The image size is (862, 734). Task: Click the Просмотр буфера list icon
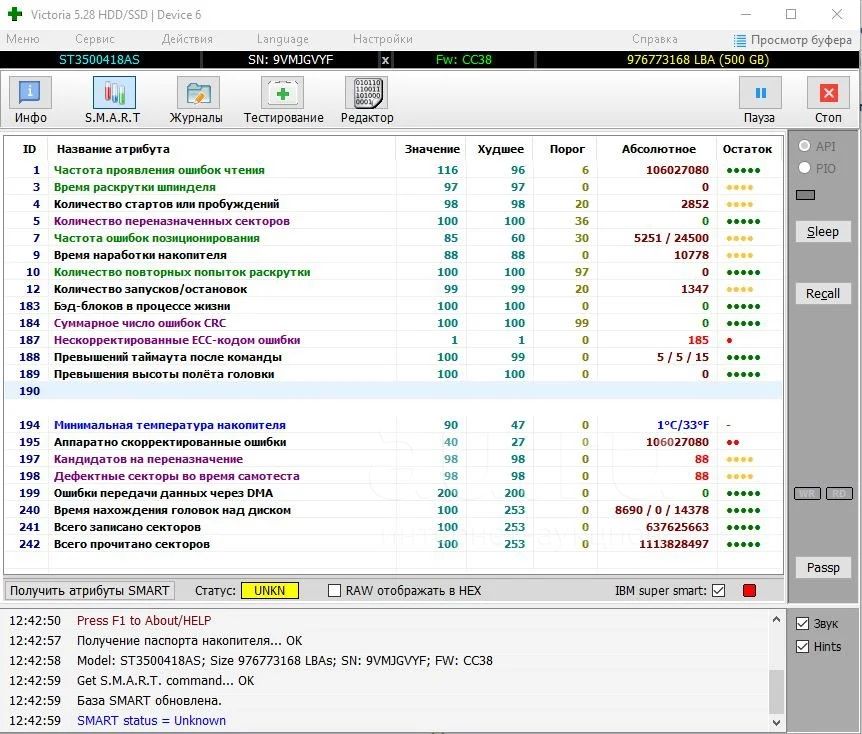[740, 40]
